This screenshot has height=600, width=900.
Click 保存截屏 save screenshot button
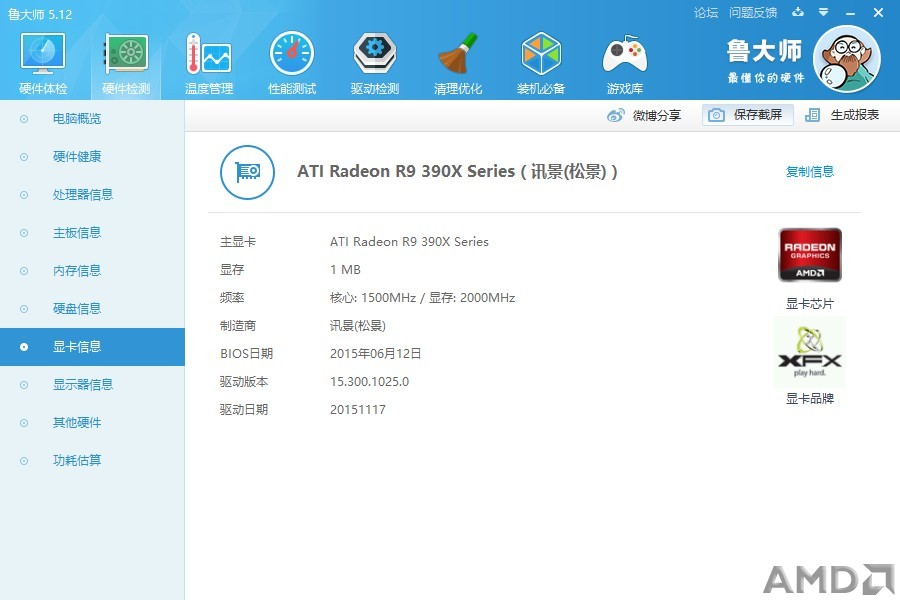pyautogui.click(x=748, y=115)
